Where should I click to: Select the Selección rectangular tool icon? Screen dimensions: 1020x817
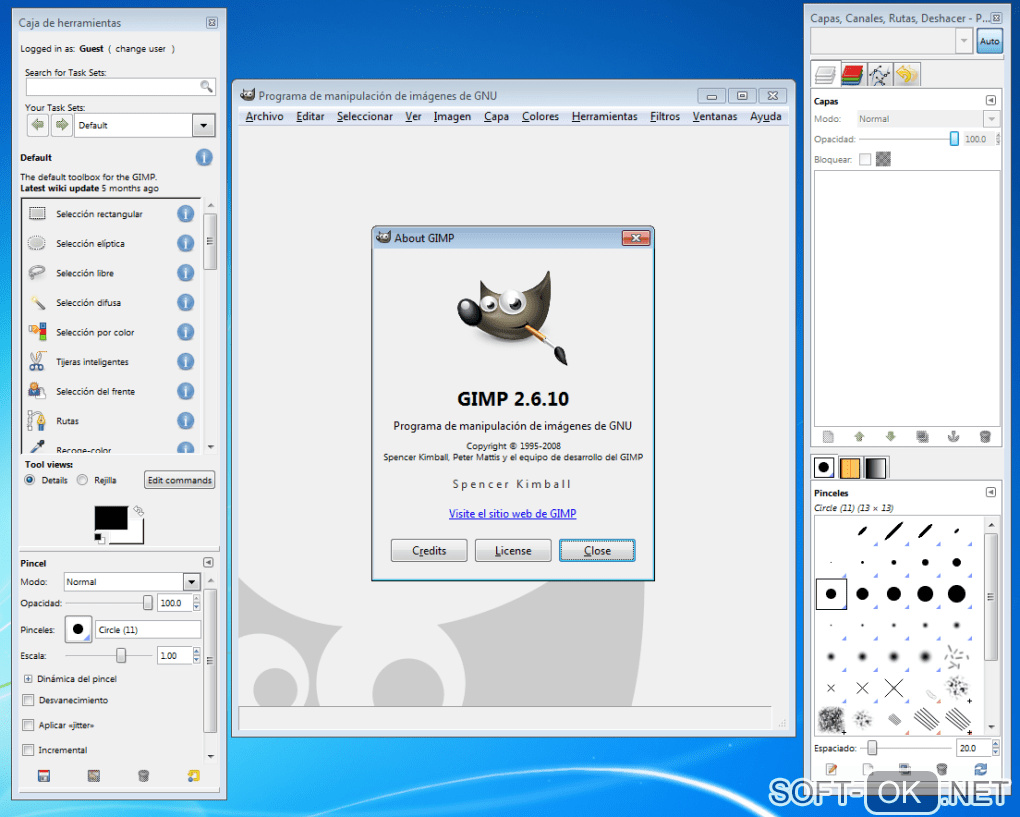pos(37,213)
